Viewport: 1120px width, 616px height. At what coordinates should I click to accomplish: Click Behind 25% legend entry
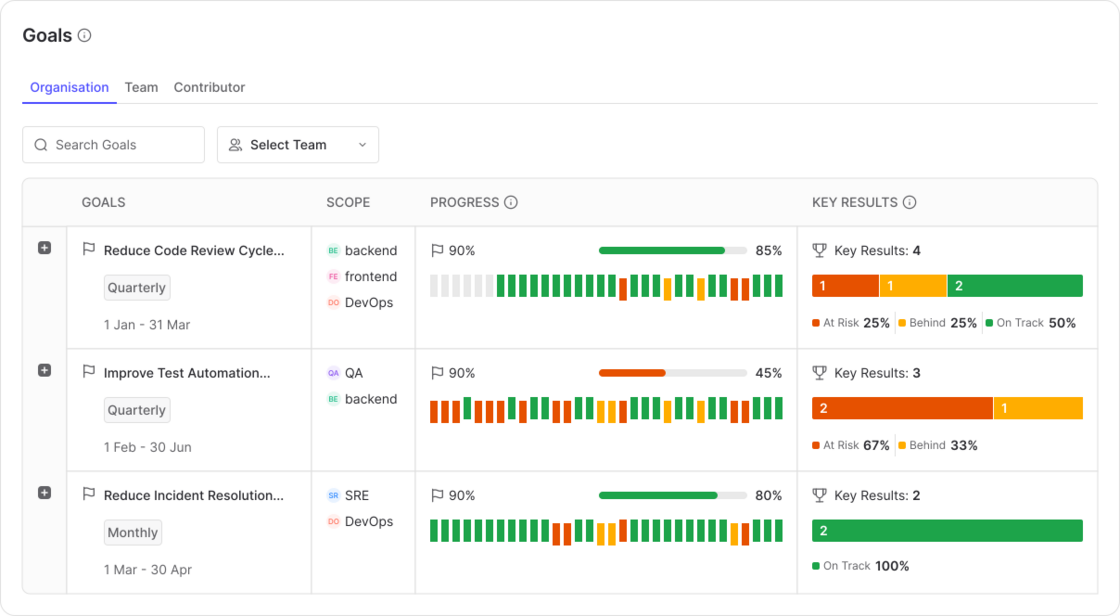pyautogui.click(x=937, y=323)
